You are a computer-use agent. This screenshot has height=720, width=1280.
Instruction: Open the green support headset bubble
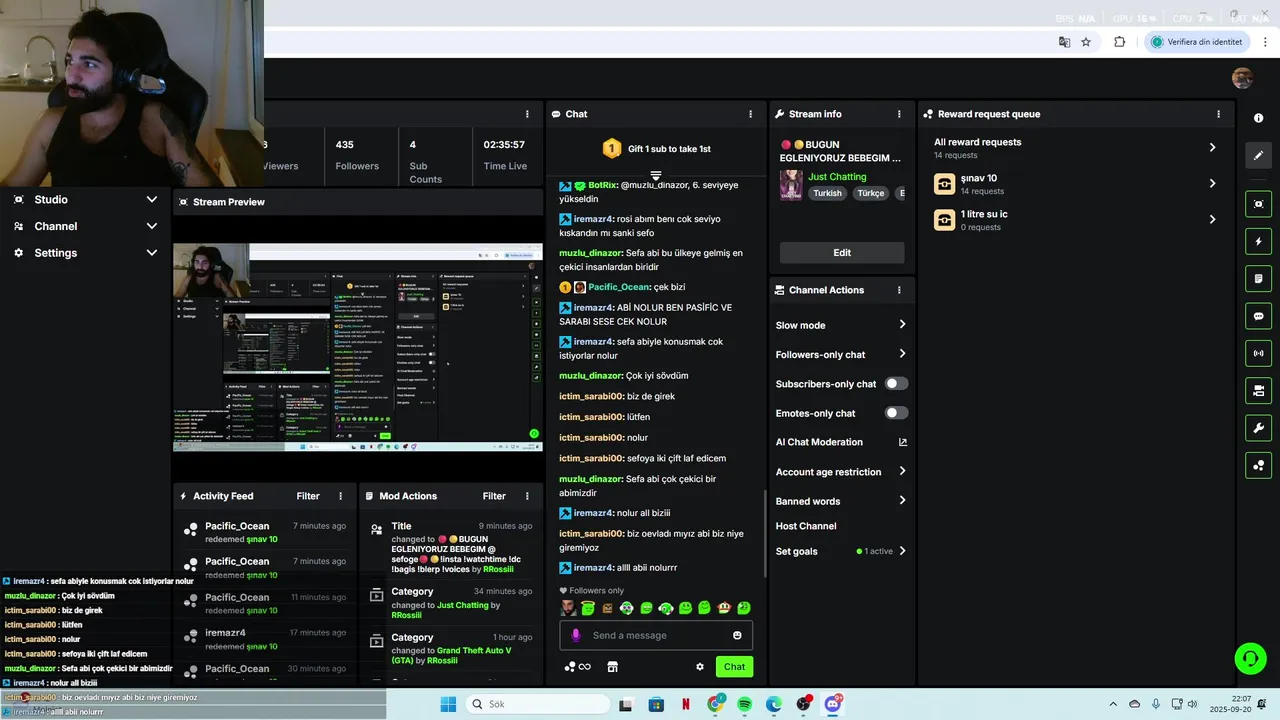(x=1250, y=658)
